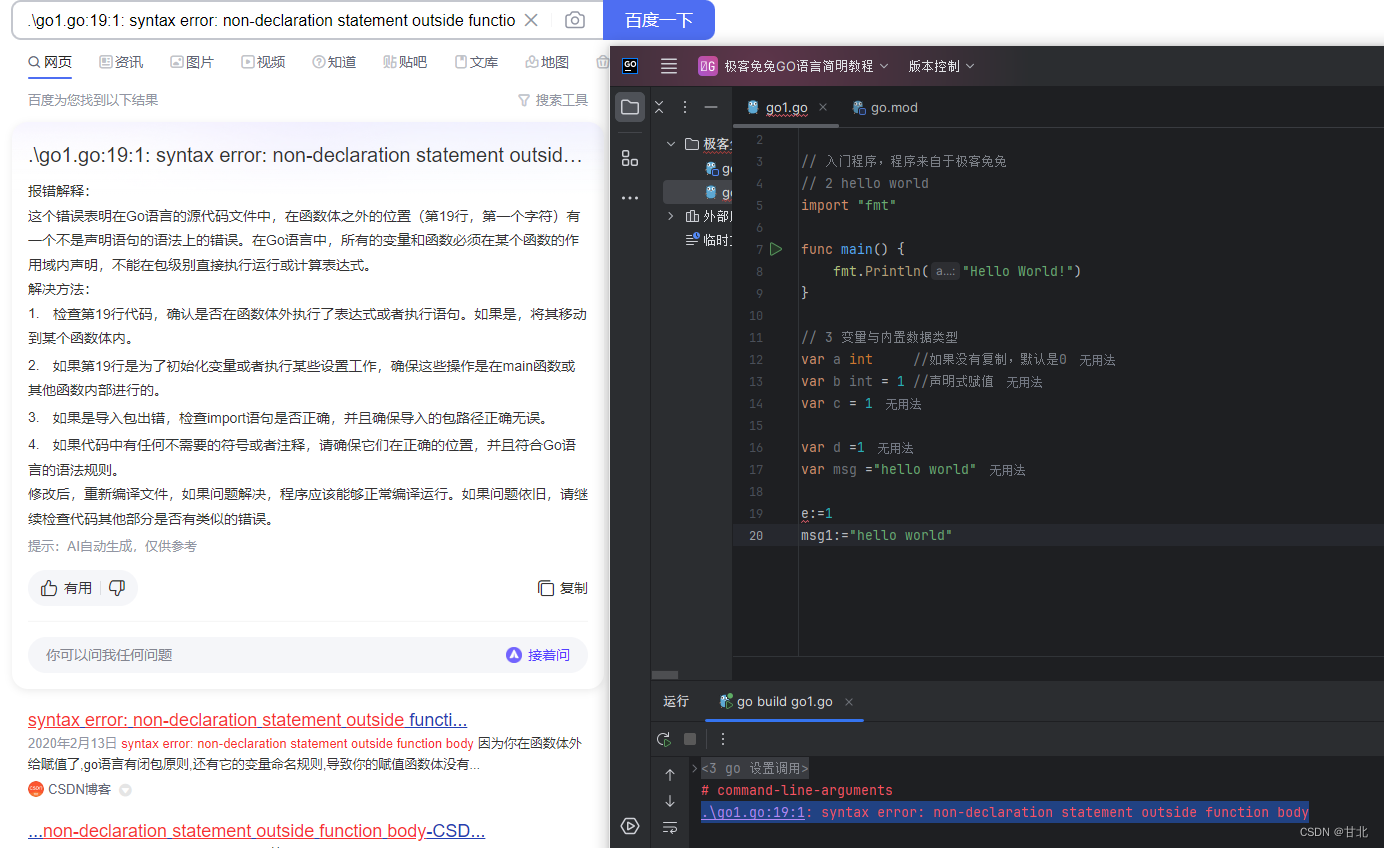Click the 复制 copy button

tap(563, 588)
